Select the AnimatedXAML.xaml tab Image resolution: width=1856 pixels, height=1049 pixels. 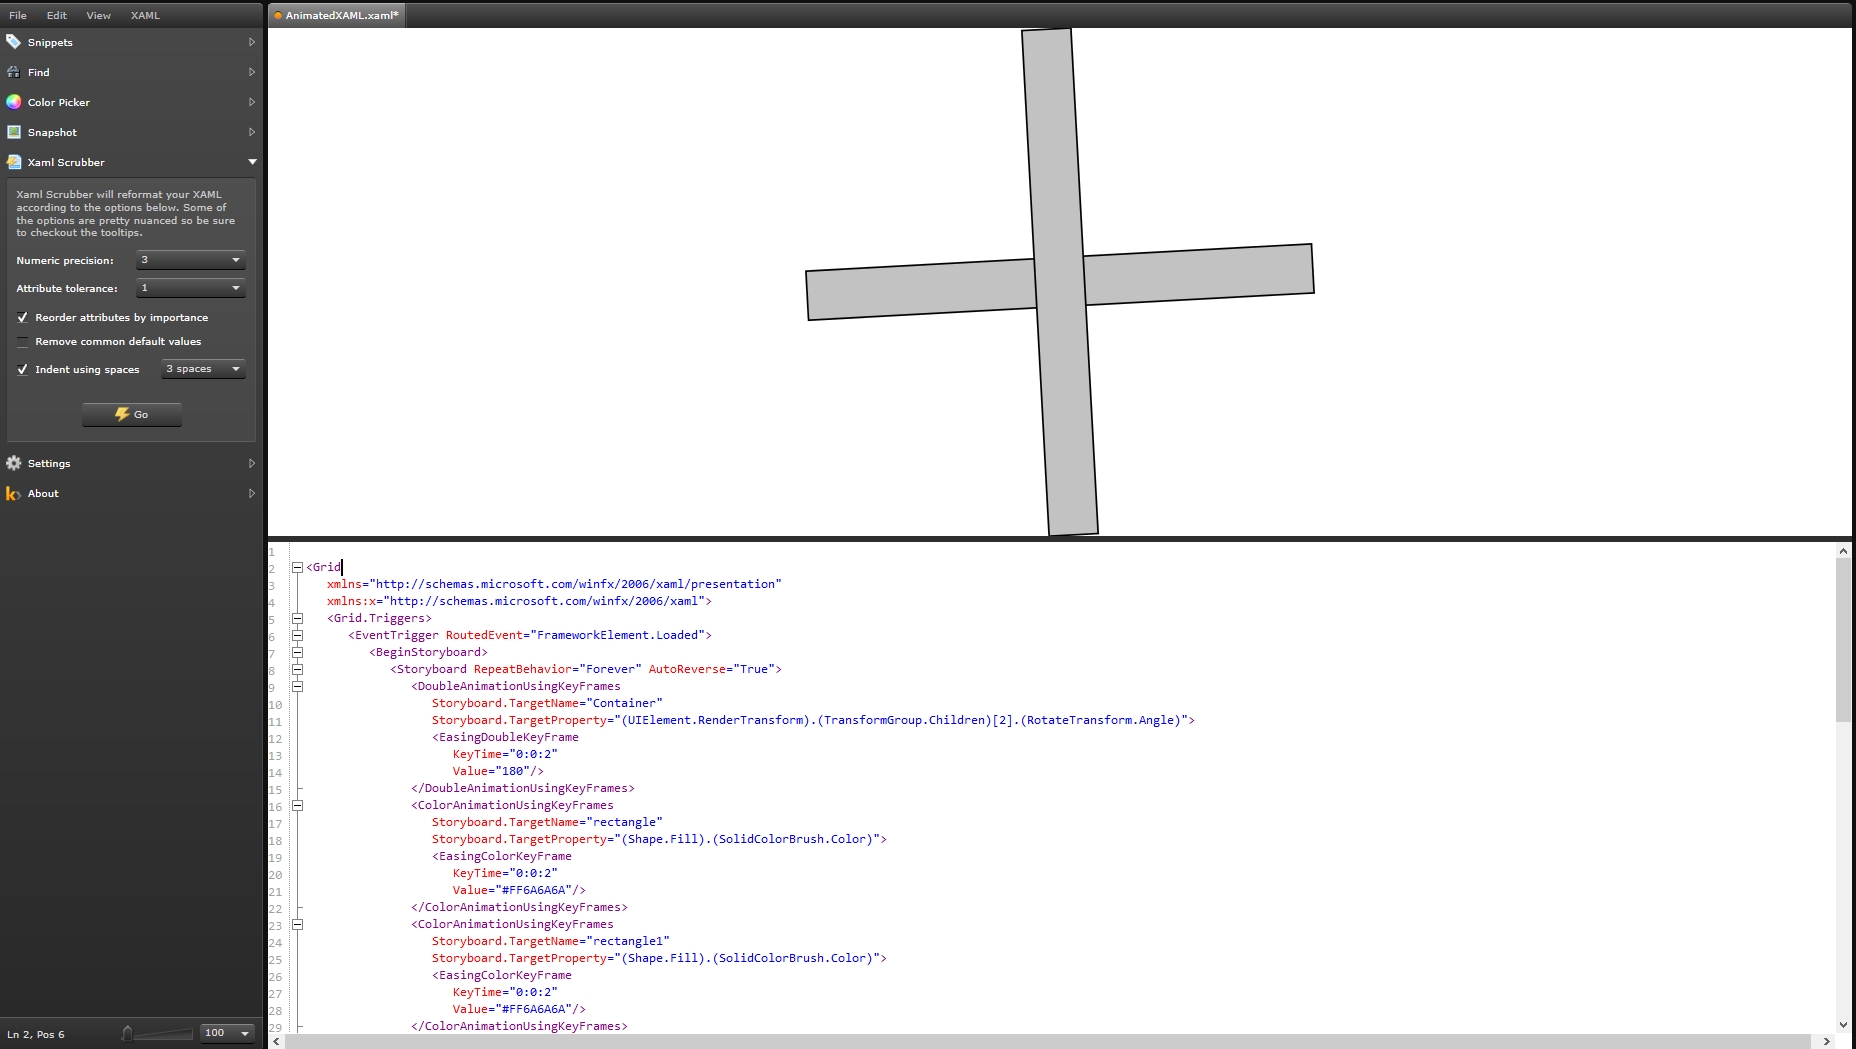click(335, 15)
